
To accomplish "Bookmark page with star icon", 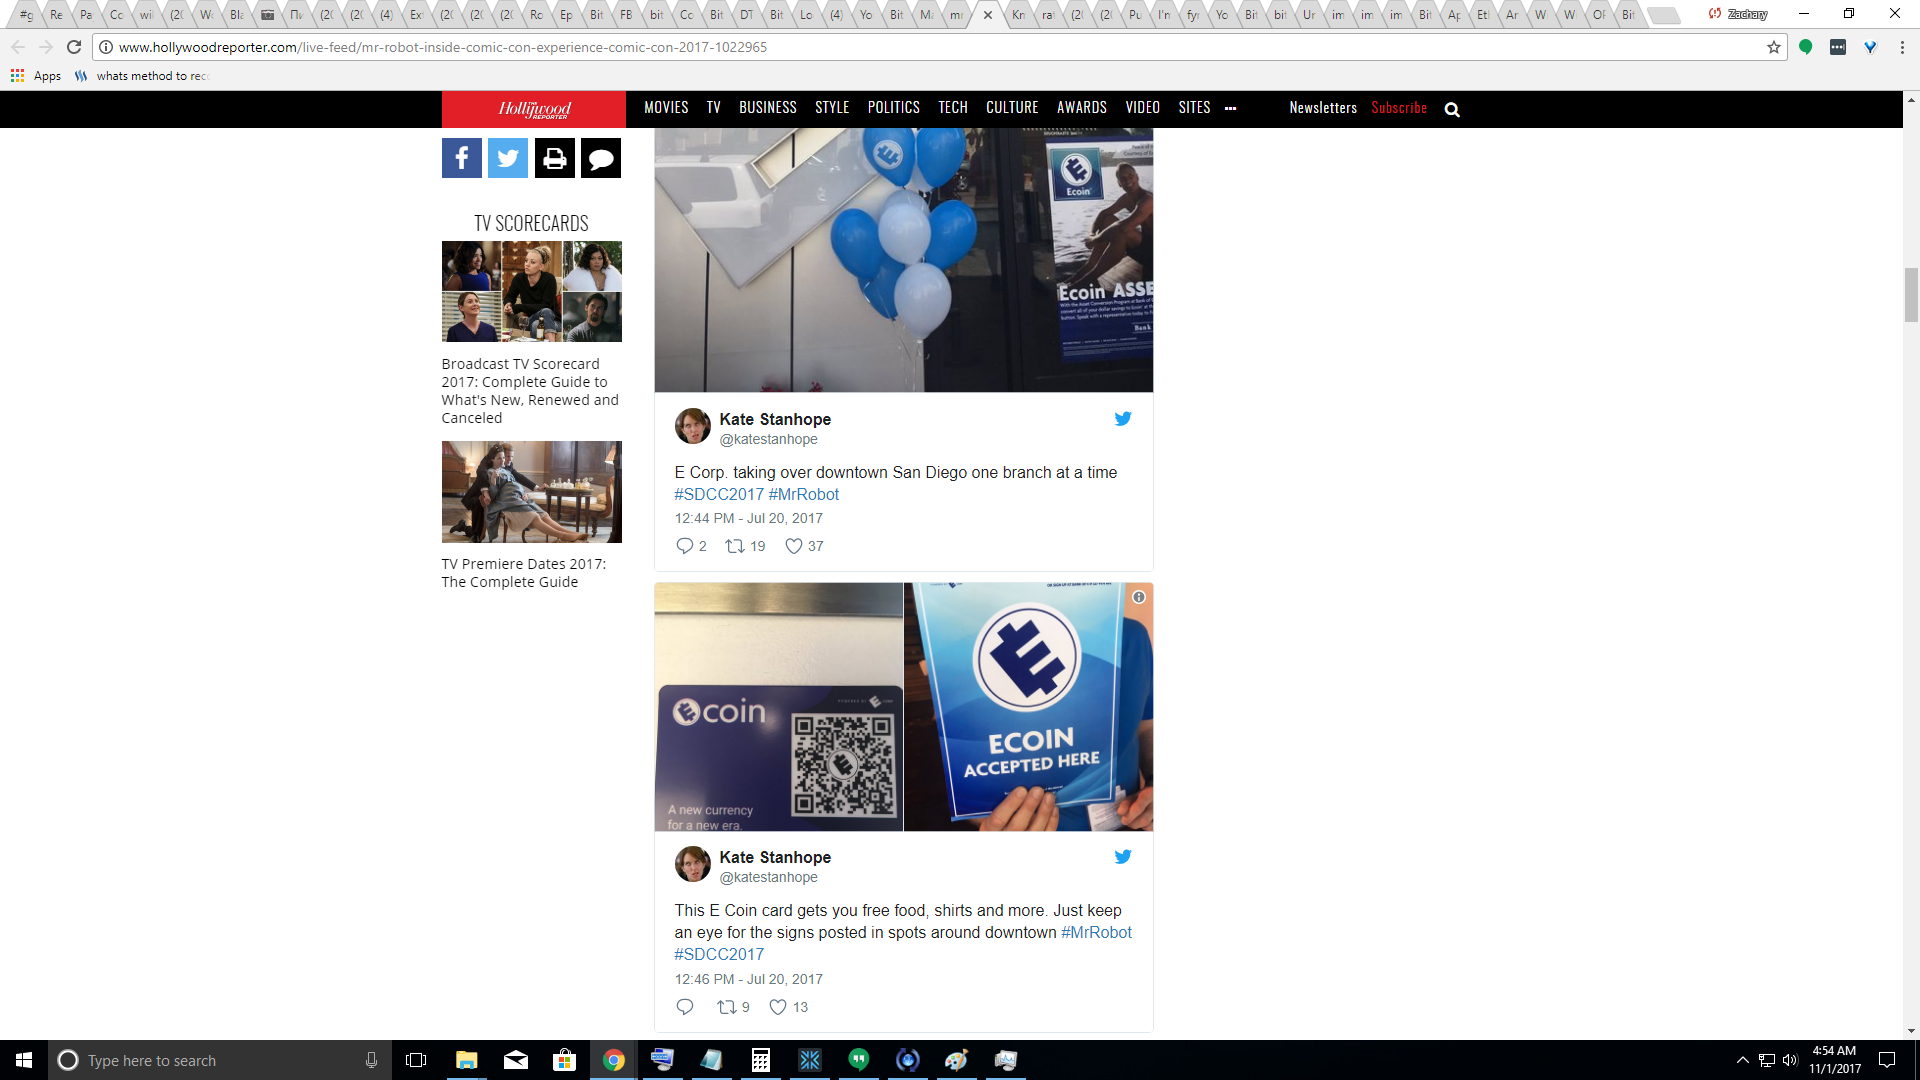I will click(x=1774, y=47).
